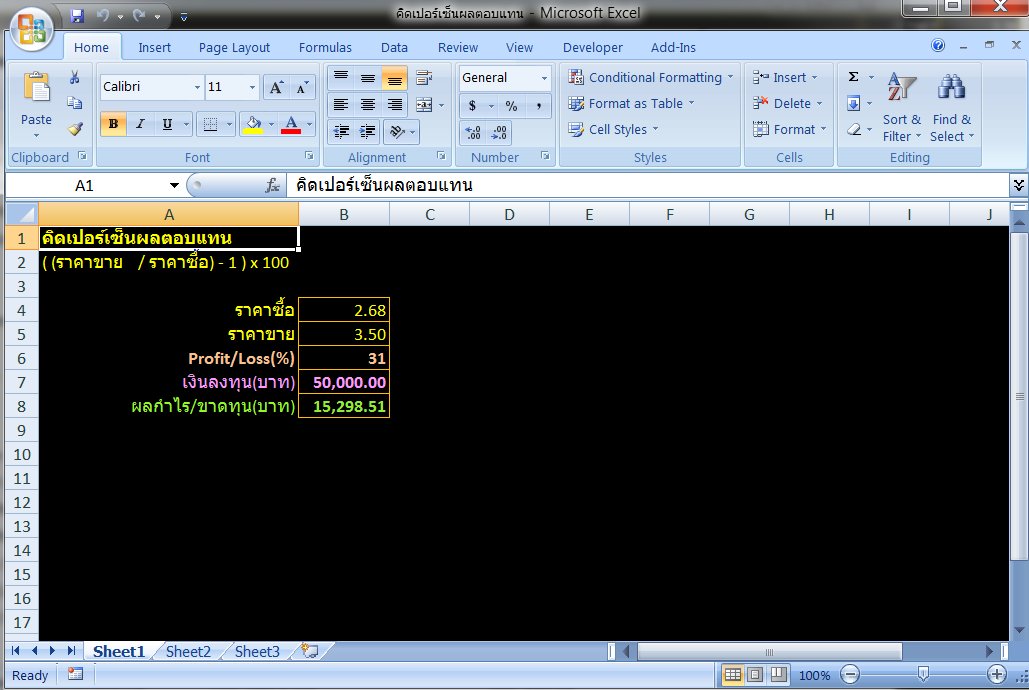This screenshot has width=1029, height=690.
Task: Save the workbook from Quick Access toolbar
Action: [x=77, y=15]
